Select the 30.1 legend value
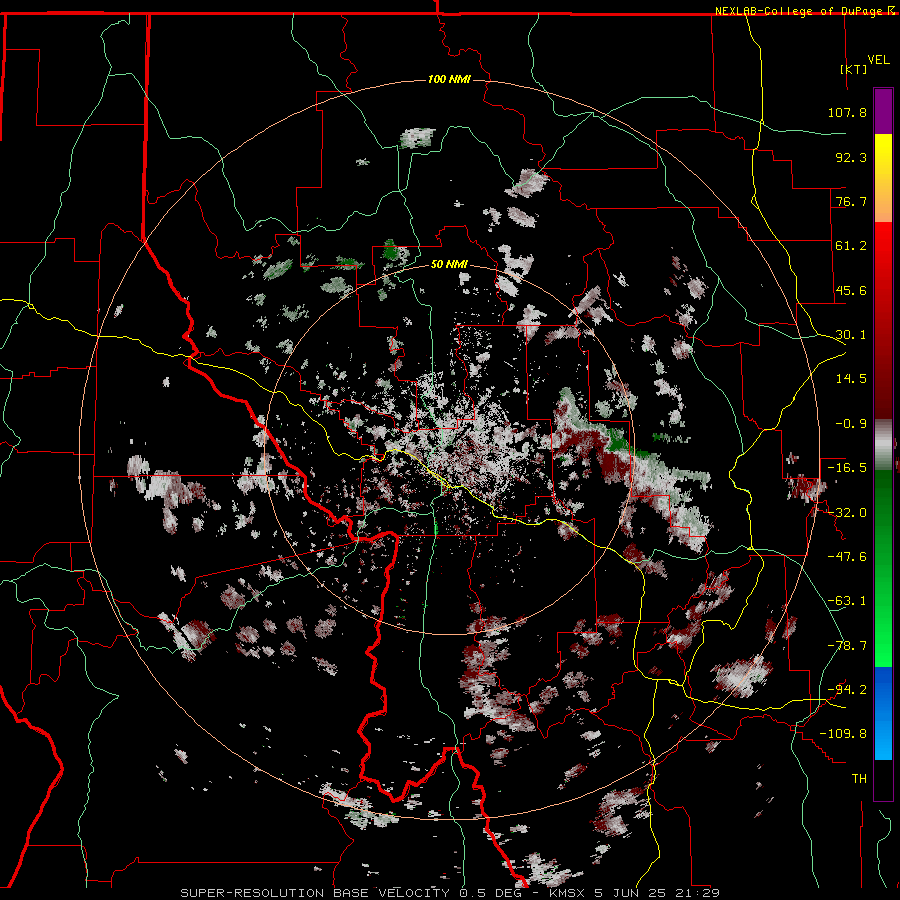 coord(851,335)
